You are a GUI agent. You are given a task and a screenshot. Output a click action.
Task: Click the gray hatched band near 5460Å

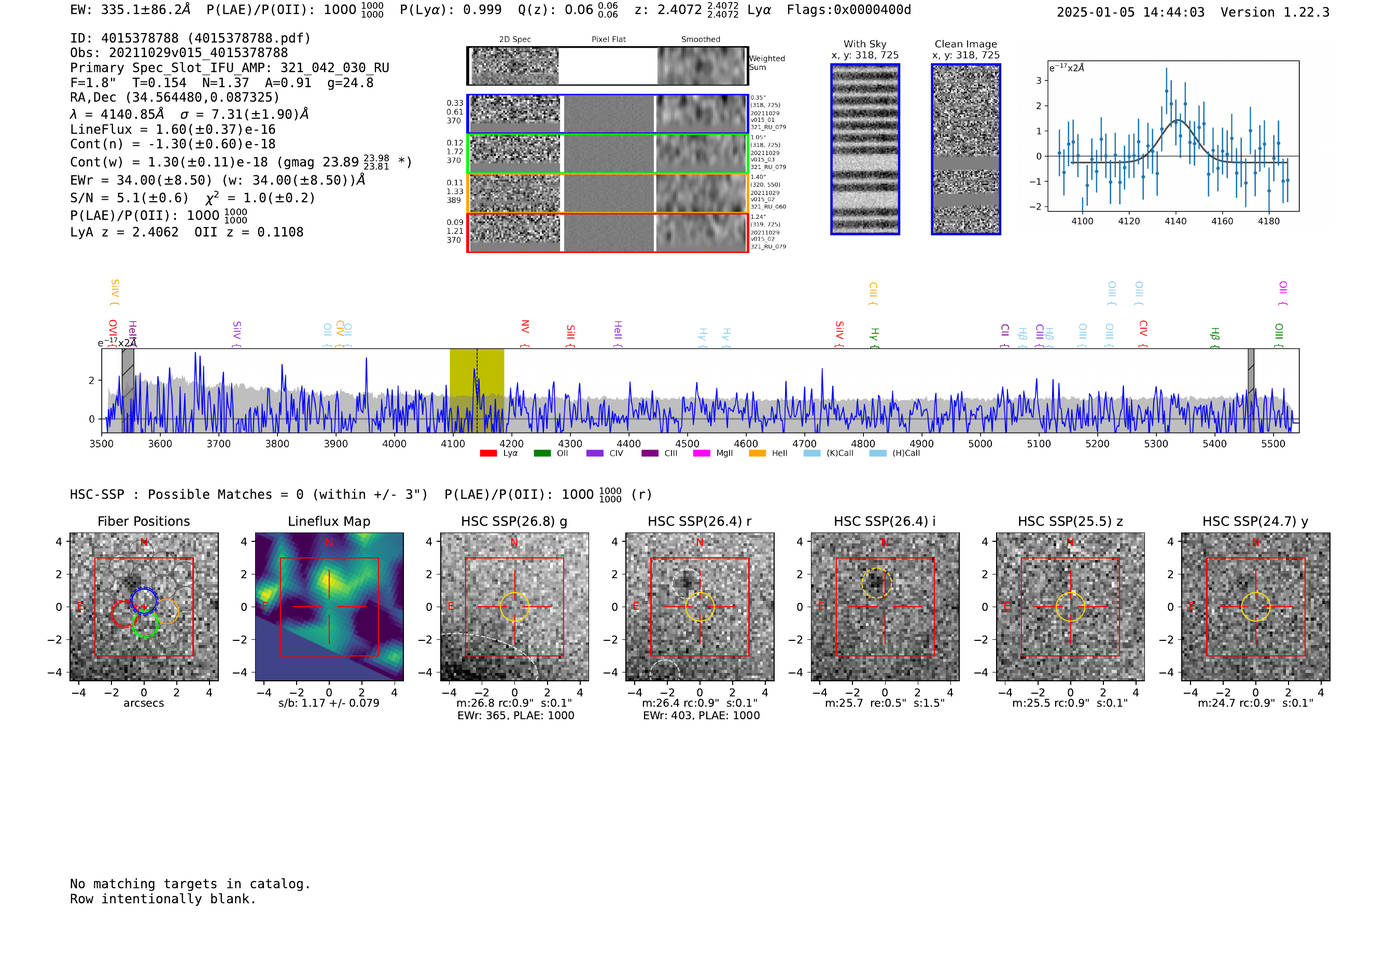click(1251, 390)
